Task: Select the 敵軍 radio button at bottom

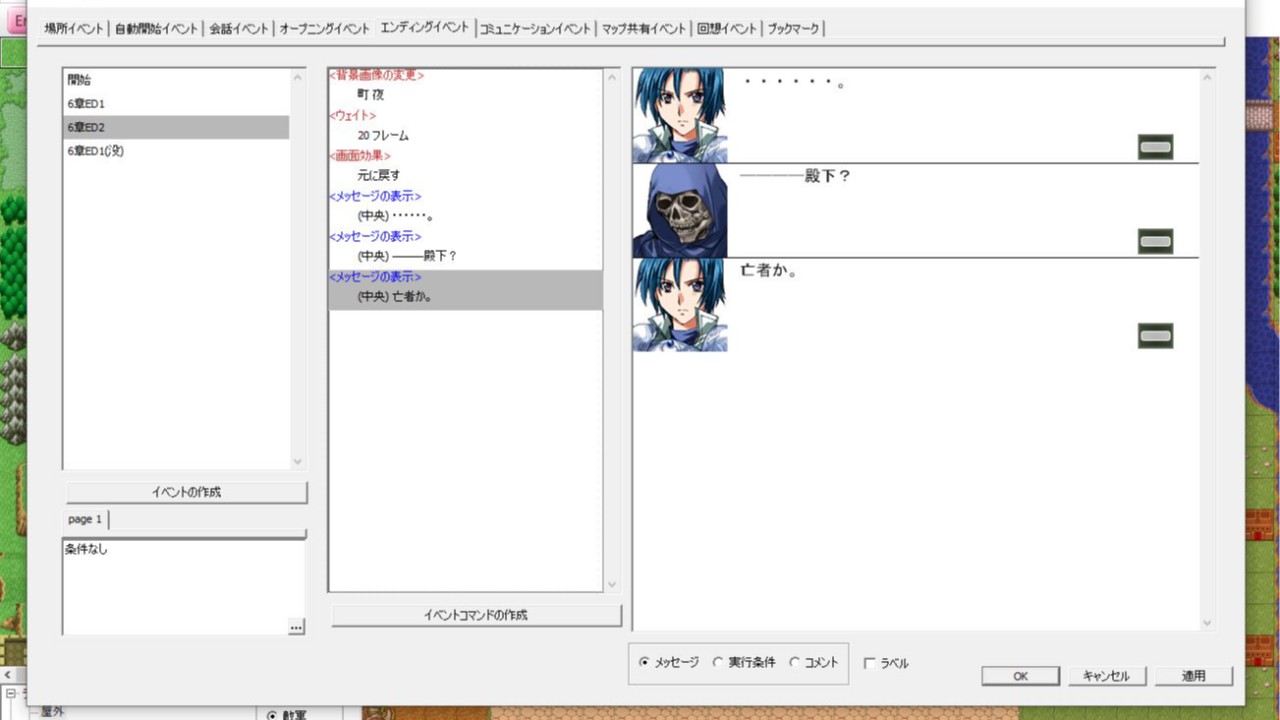Action: coord(272,714)
